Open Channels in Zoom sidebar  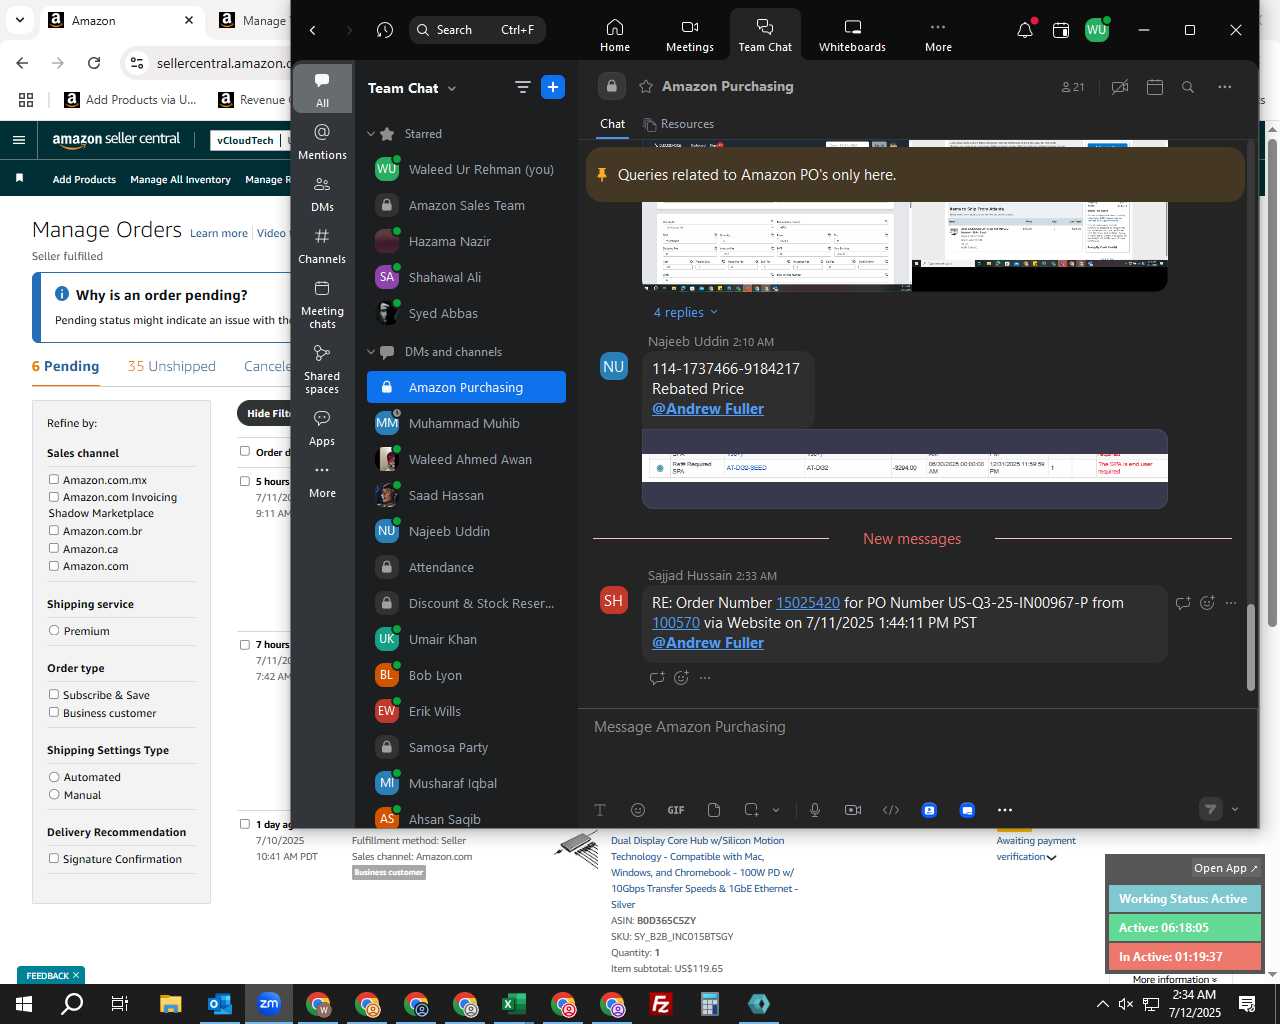[x=322, y=246]
